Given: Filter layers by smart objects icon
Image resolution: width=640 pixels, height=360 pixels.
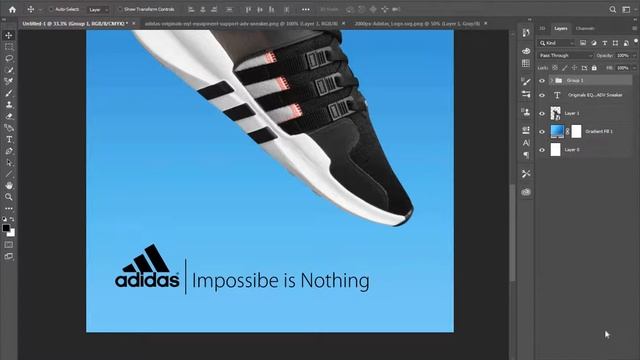Looking at the screenshot, I should (x=626, y=43).
